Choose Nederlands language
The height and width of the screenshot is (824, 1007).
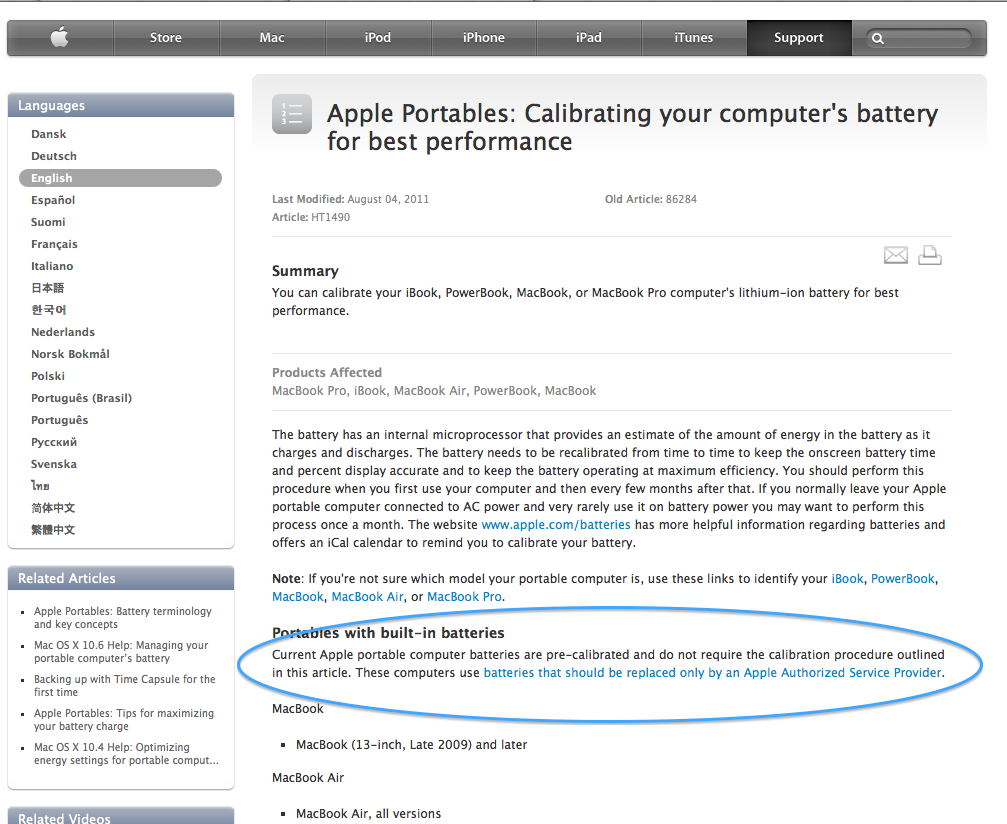click(63, 332)
